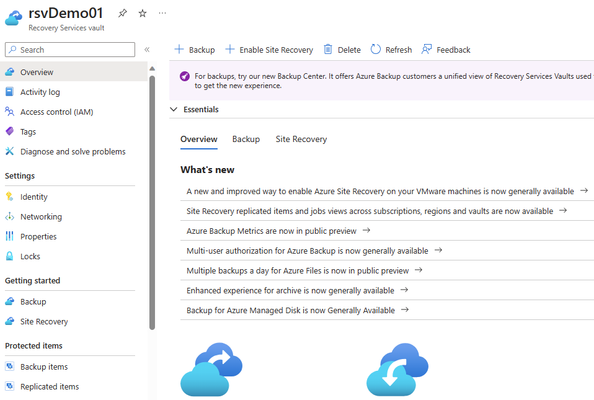Mark rsvDemo01 as favorite with star icon
The image size is (594, 400).
click(142, 14)
